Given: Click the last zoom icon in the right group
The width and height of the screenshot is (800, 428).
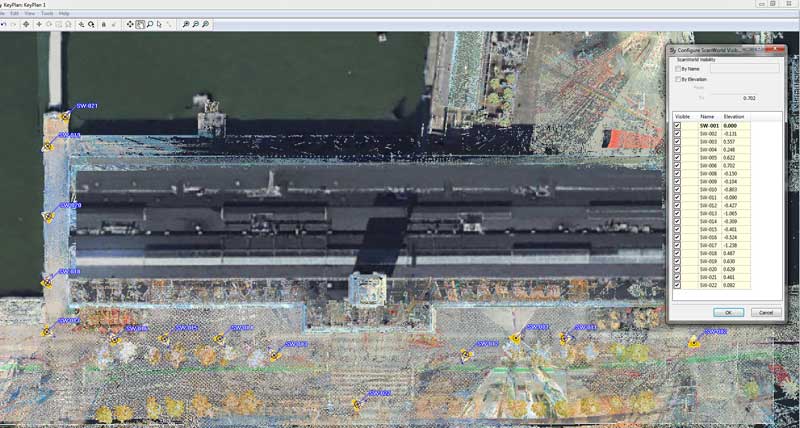Looking at the screenshot, I should coord(205,24).
